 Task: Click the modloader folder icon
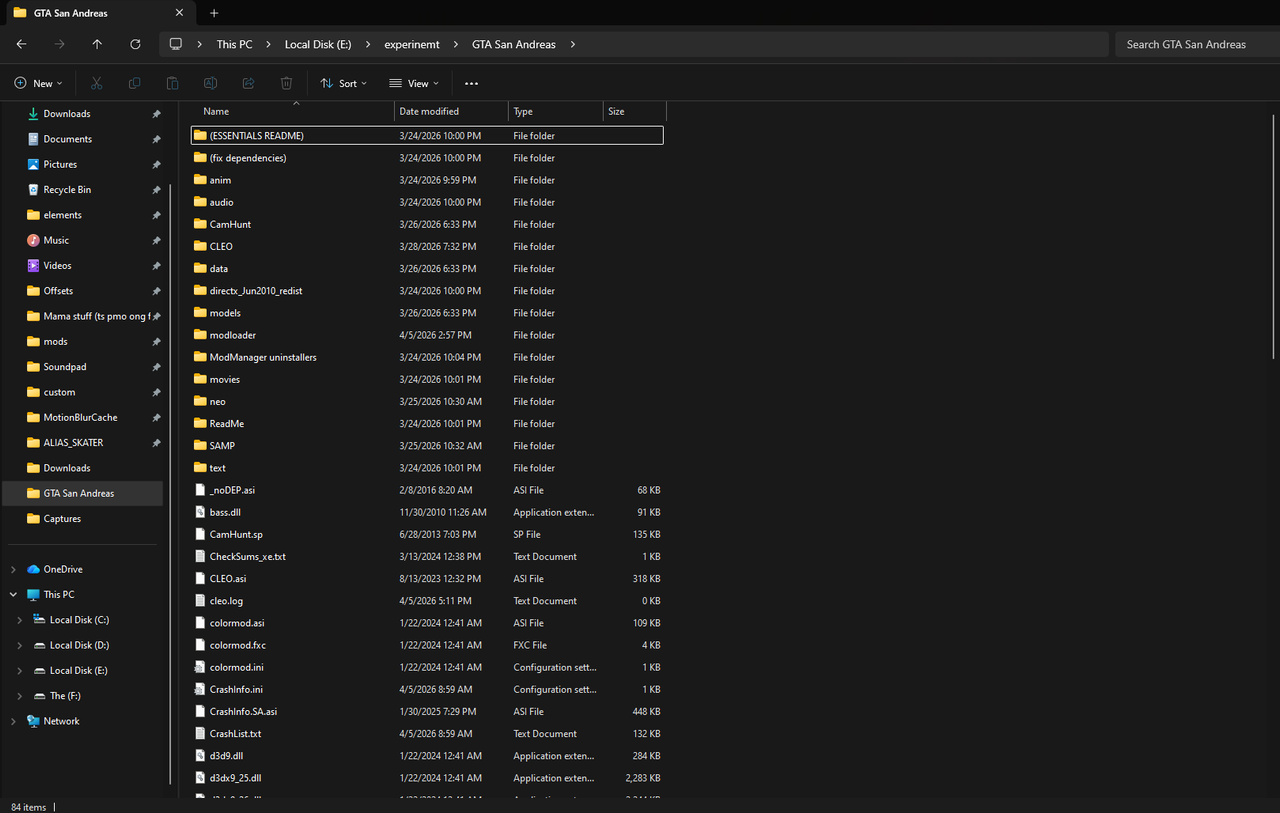[200, 335]
